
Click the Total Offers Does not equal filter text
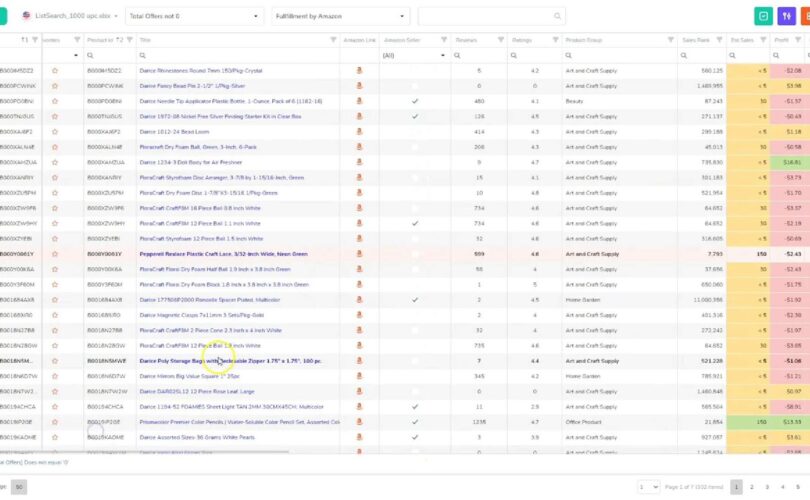(34, 462)
